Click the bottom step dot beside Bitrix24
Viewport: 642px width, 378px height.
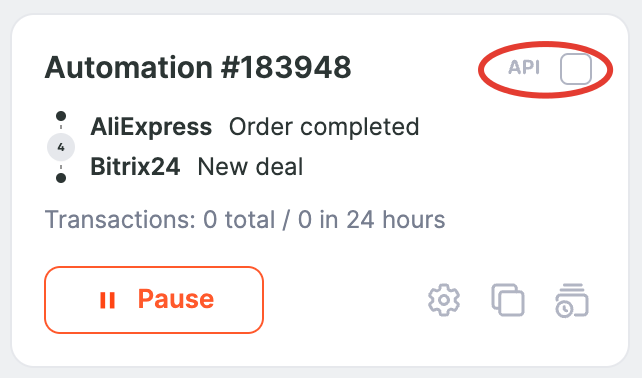click(x=61, y=178)
